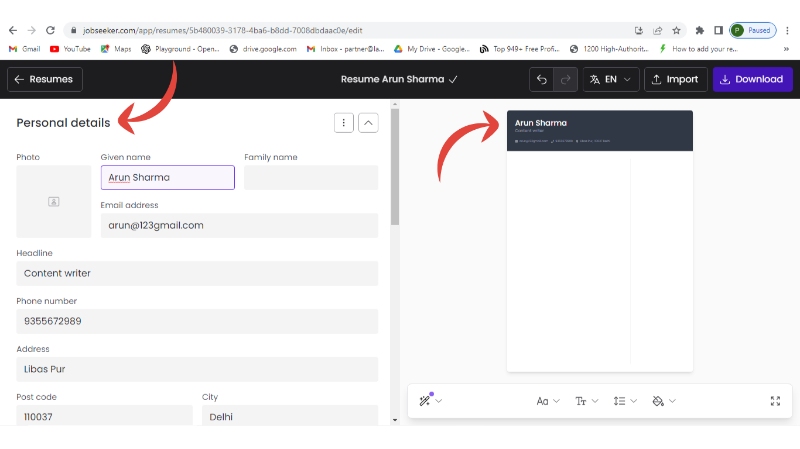Image resolution: width=800 pixels, height=449 pixels.
Task: Click the undo arrow icon
Action: (542, 80)
